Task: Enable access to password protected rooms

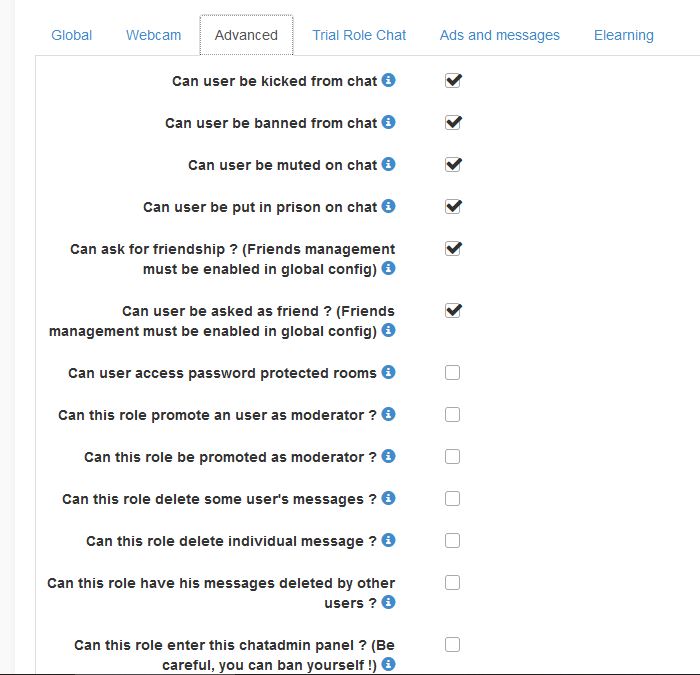Action: (453, 373)
